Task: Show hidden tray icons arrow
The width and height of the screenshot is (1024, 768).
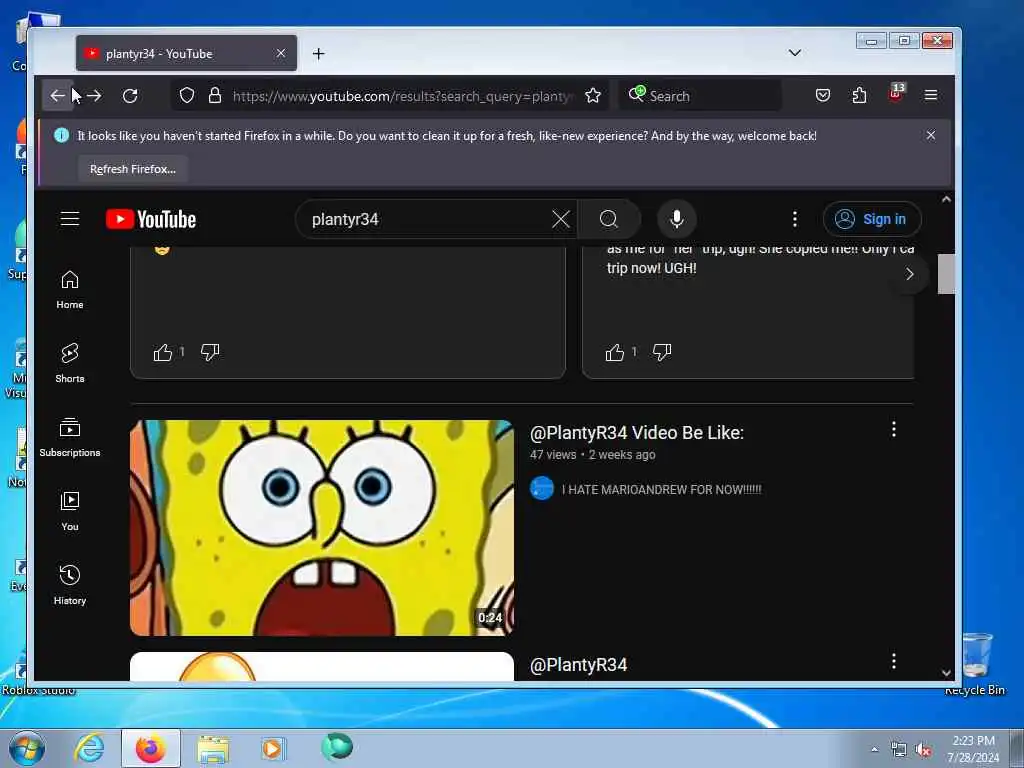Action: point(874,750)
